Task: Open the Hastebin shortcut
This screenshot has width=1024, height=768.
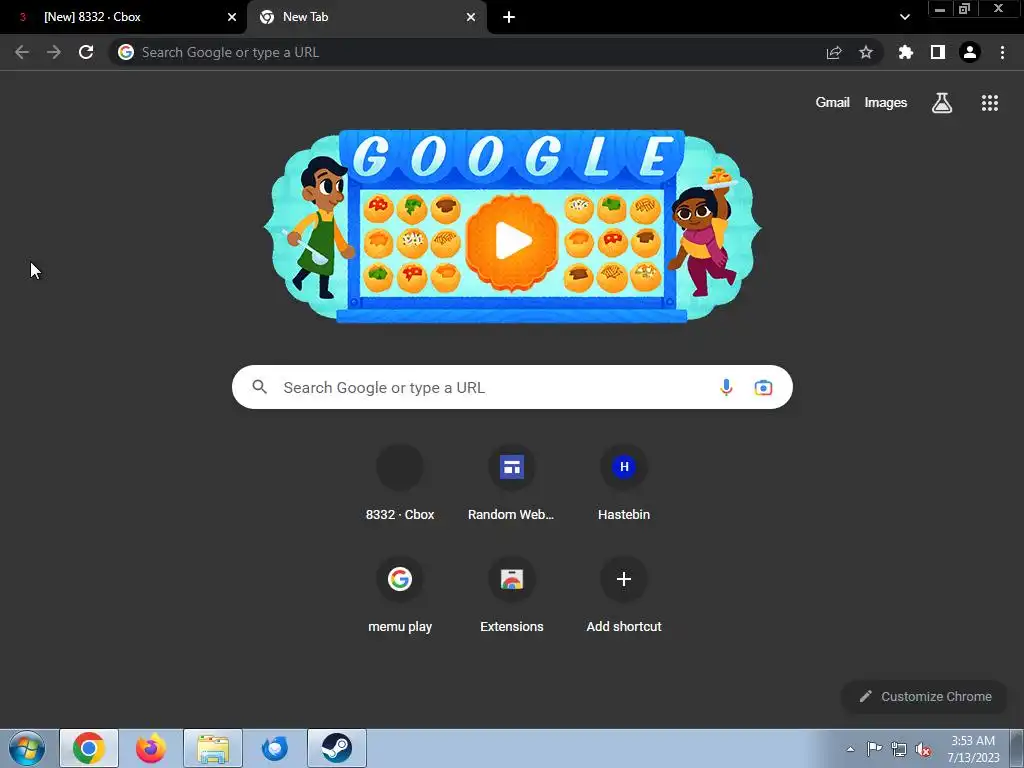Action: (624, 483)
